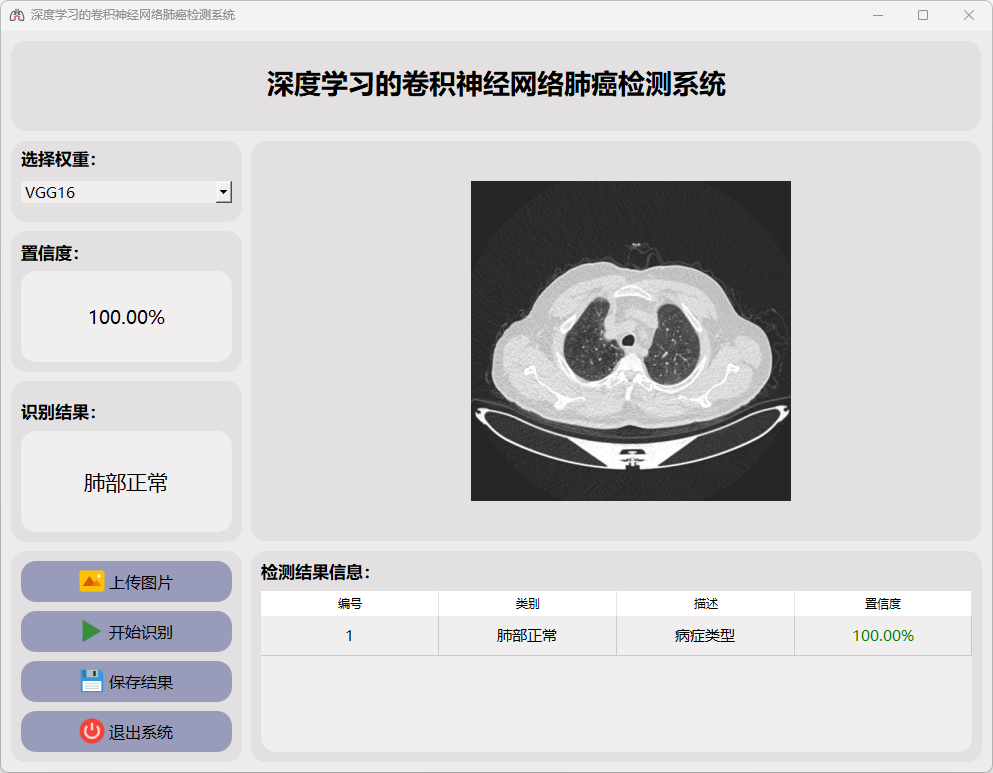Maximize the application window
The height and width of the screenshot is (773, 993).
(x=922, y=15)
